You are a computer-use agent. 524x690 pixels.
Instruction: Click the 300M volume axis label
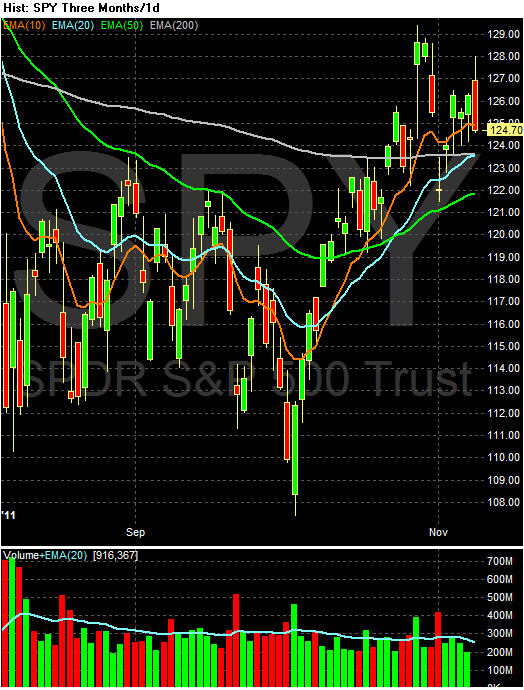[499, 634]
